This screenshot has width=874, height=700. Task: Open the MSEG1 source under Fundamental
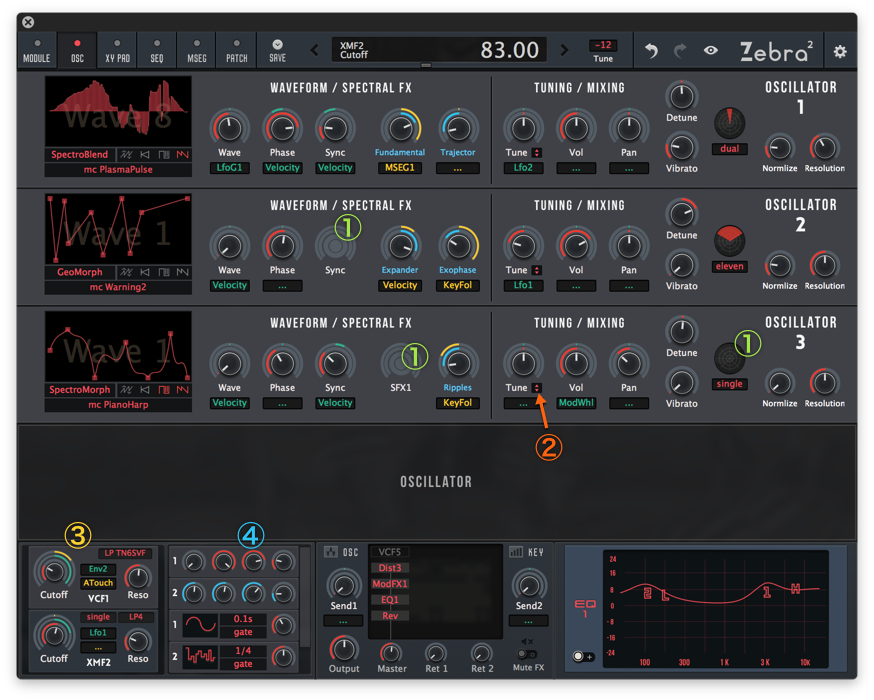(400, 168)
